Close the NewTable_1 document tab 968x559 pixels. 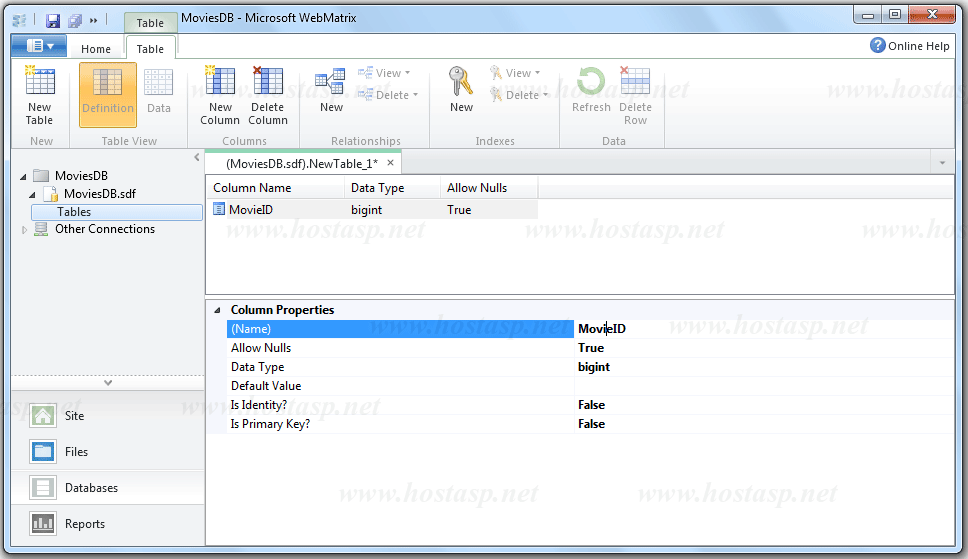(390, 163)
